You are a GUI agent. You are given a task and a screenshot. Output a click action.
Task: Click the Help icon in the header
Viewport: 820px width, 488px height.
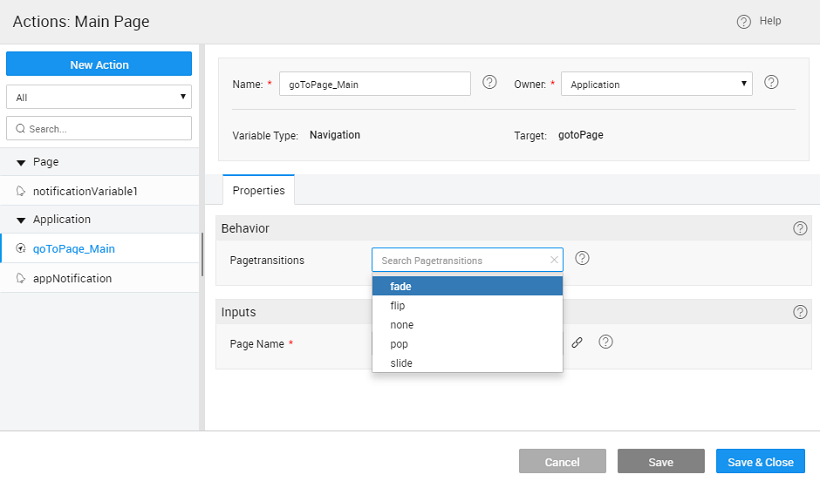[744, 22]
